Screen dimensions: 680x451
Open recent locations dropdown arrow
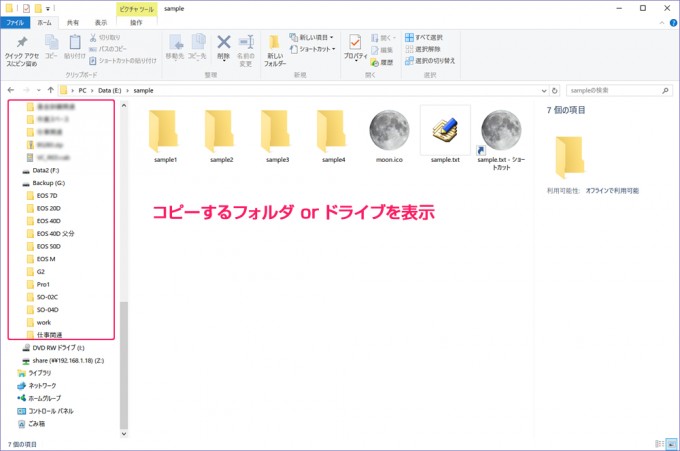pos(39,90)
